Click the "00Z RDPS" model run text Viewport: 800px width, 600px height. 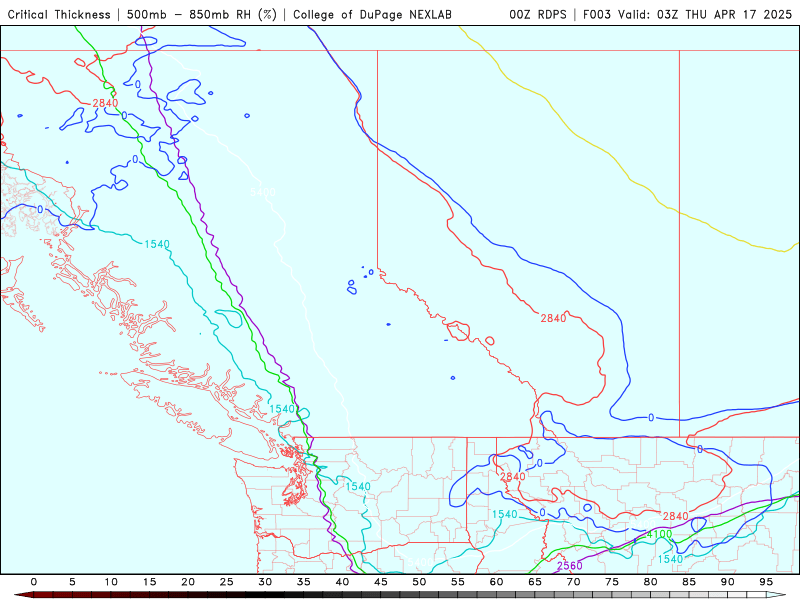tap(538, 14)
